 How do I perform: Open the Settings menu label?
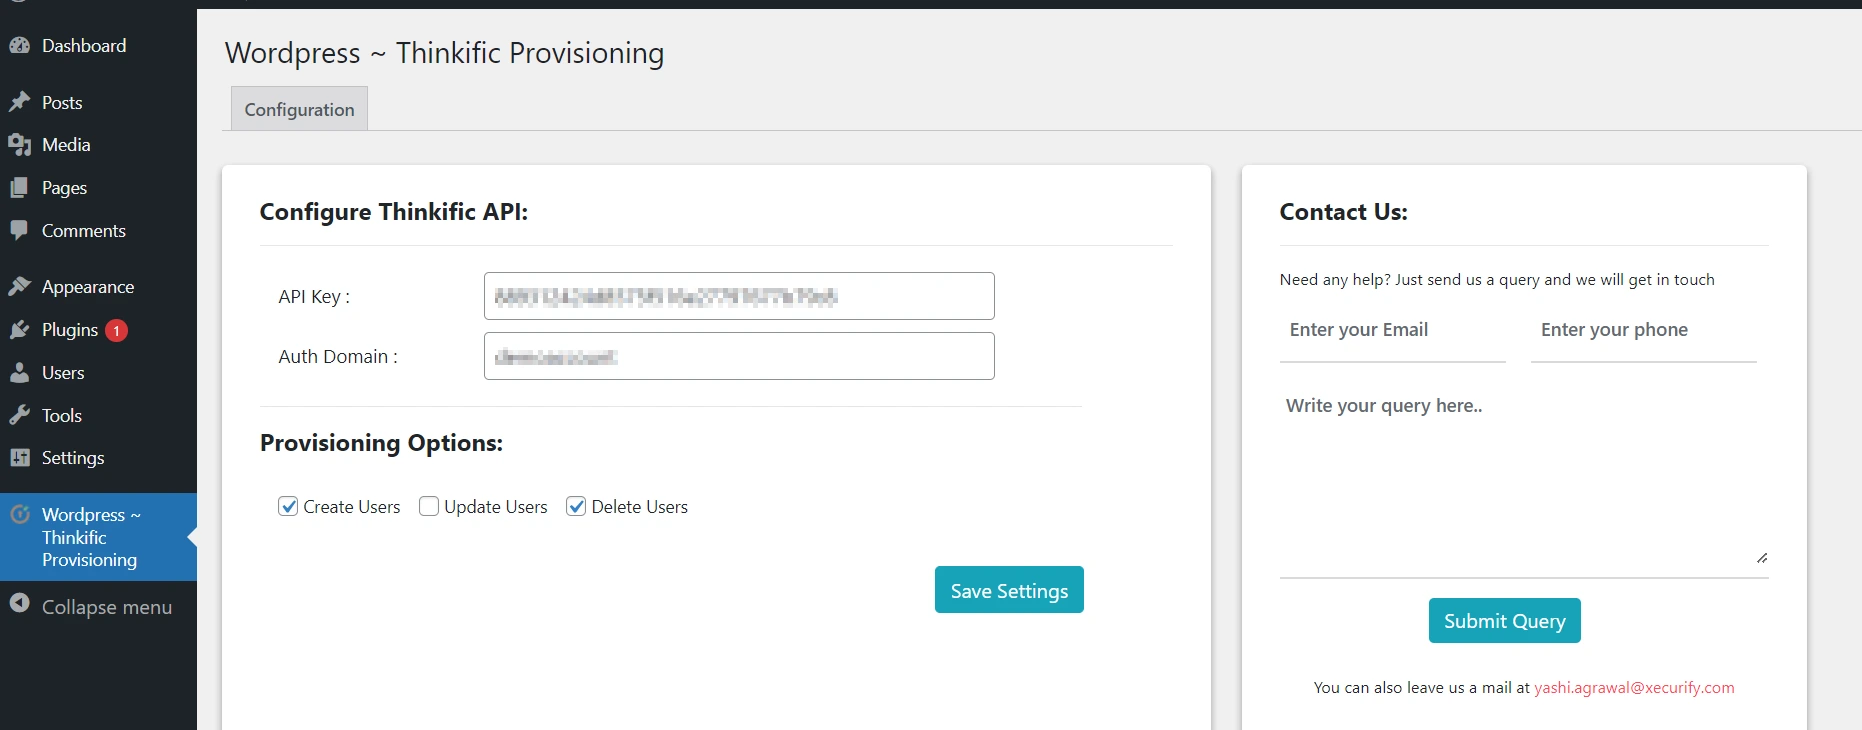[x=73, y=458]
